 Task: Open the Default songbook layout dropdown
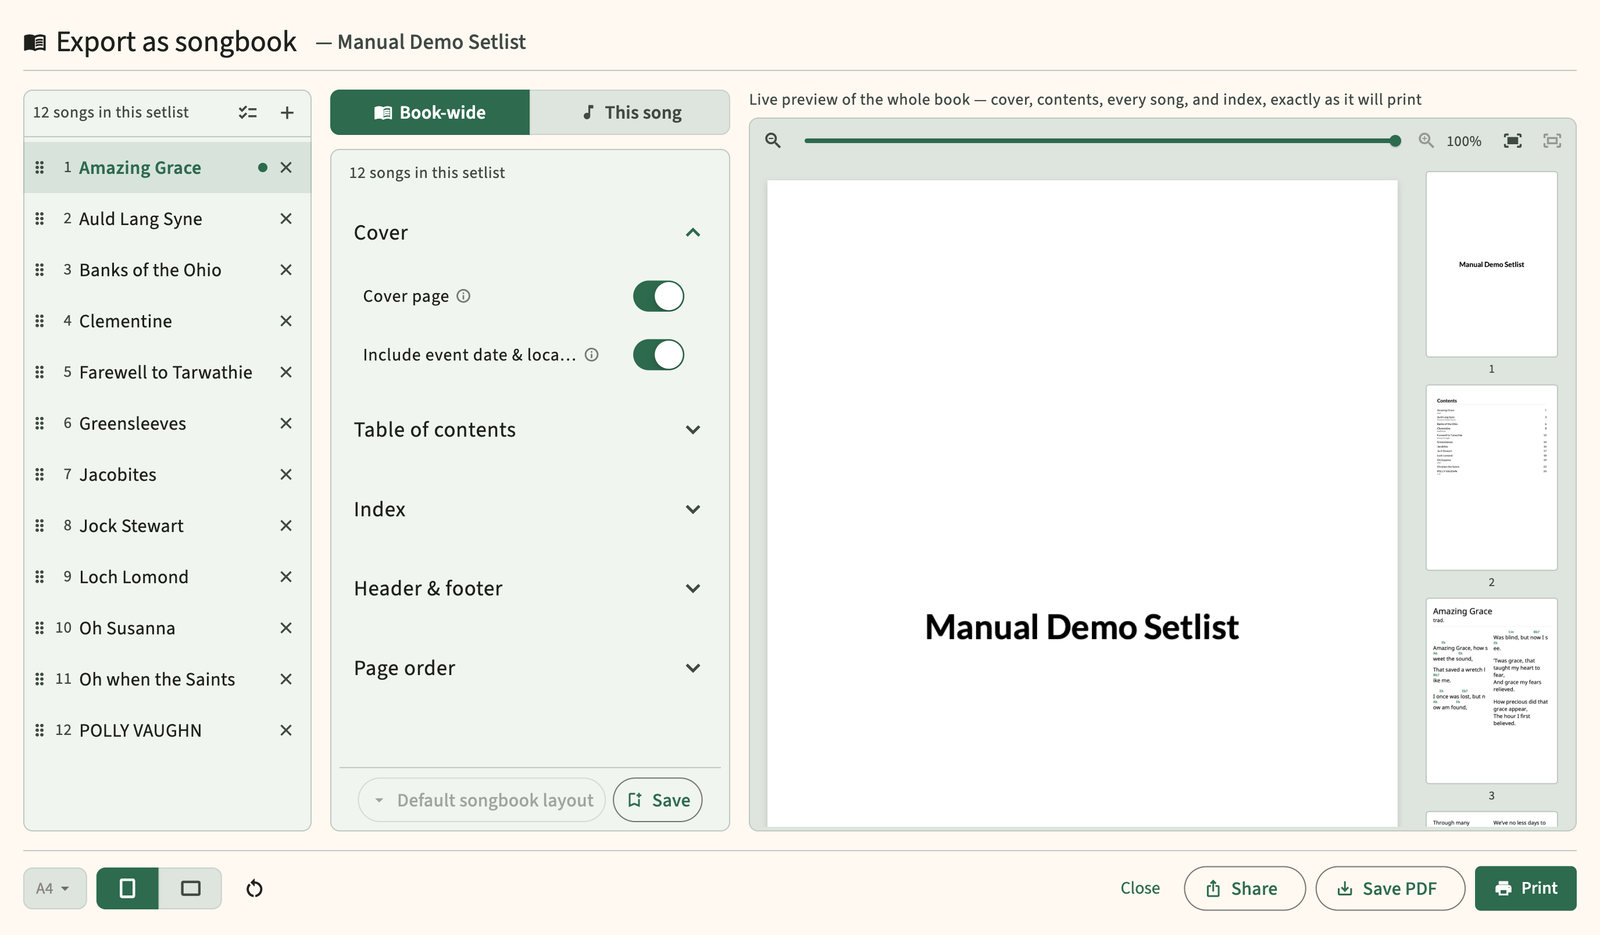(482, 800)
